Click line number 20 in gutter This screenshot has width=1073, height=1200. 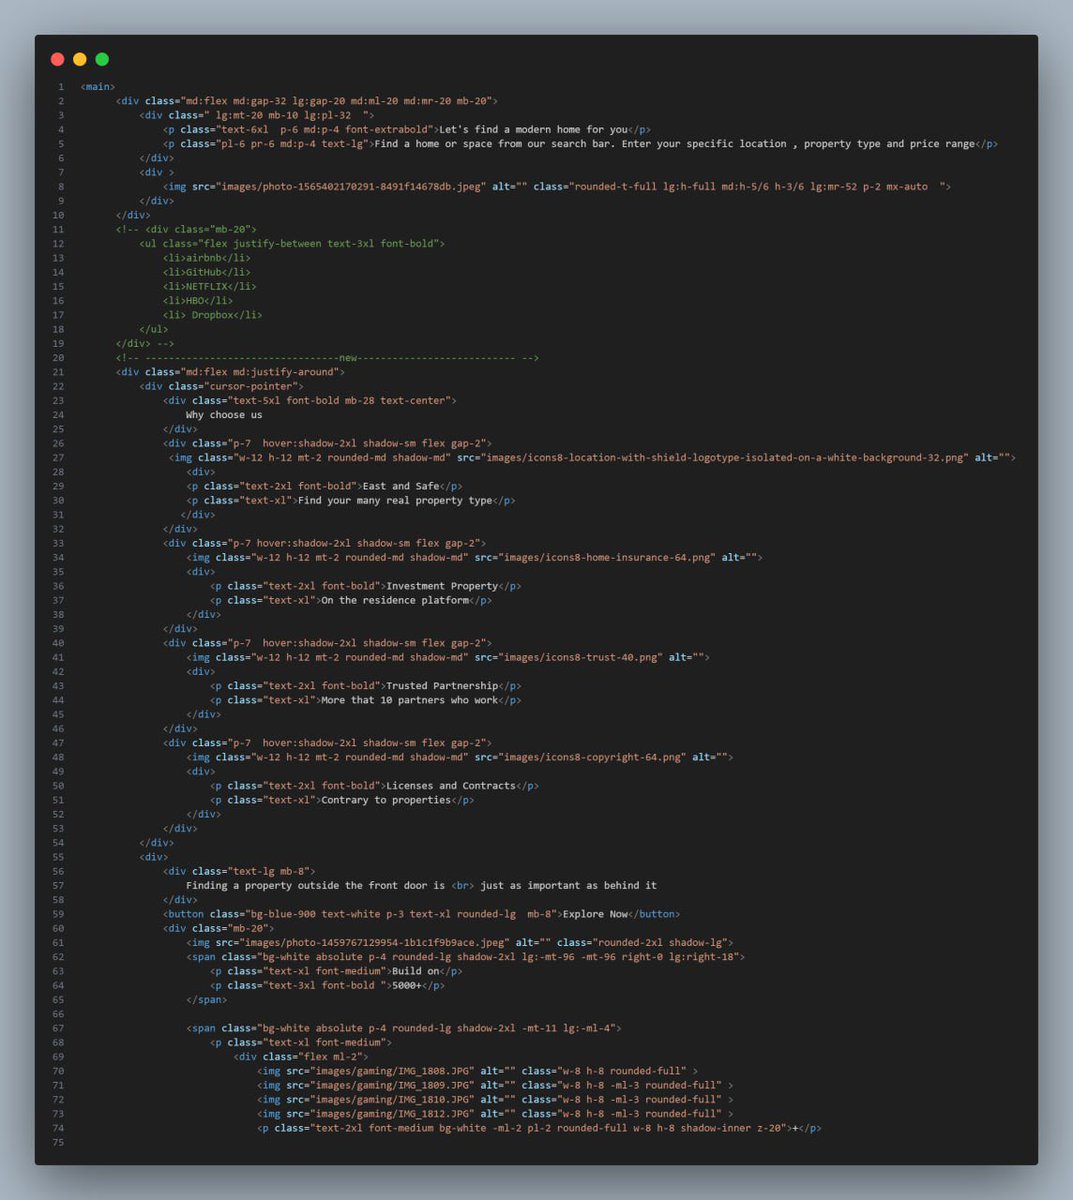(58, 358)
